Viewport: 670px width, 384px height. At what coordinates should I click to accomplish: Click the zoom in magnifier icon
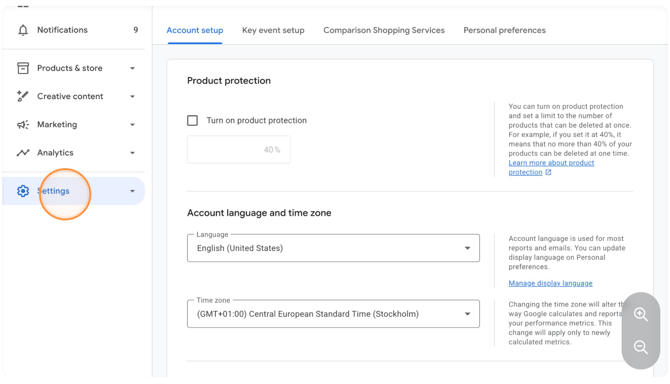point(641,314)
